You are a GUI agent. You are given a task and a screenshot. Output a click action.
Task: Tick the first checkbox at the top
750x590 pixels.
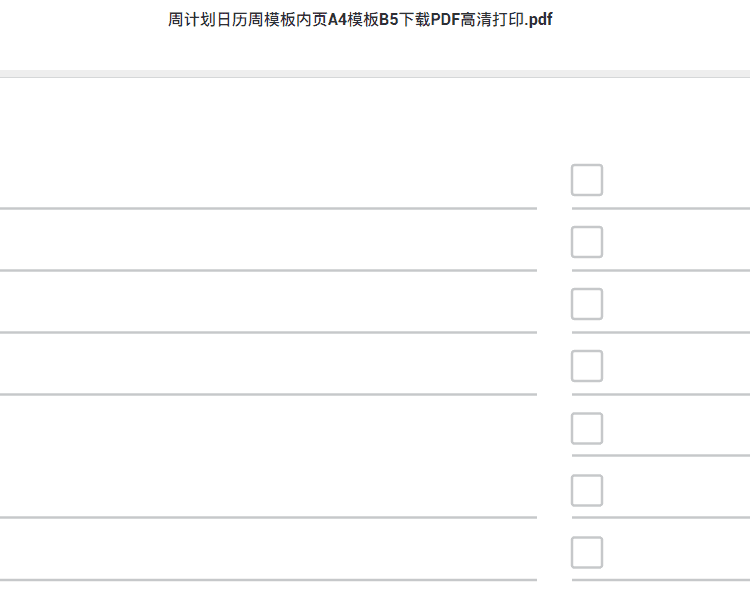point(587,180)
